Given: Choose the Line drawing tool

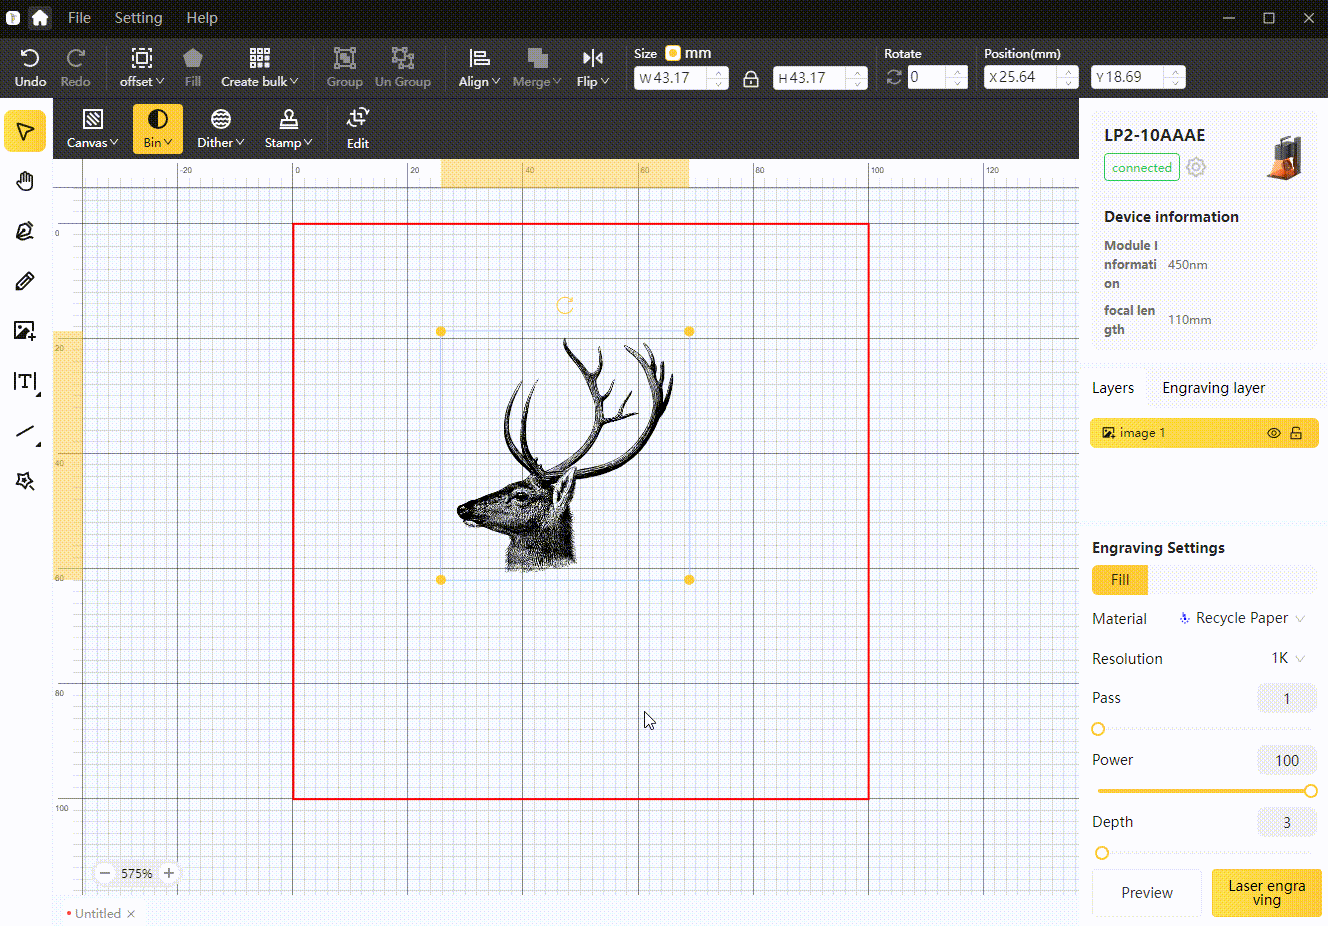Looking at the screenshot, I should click(24, 431).
